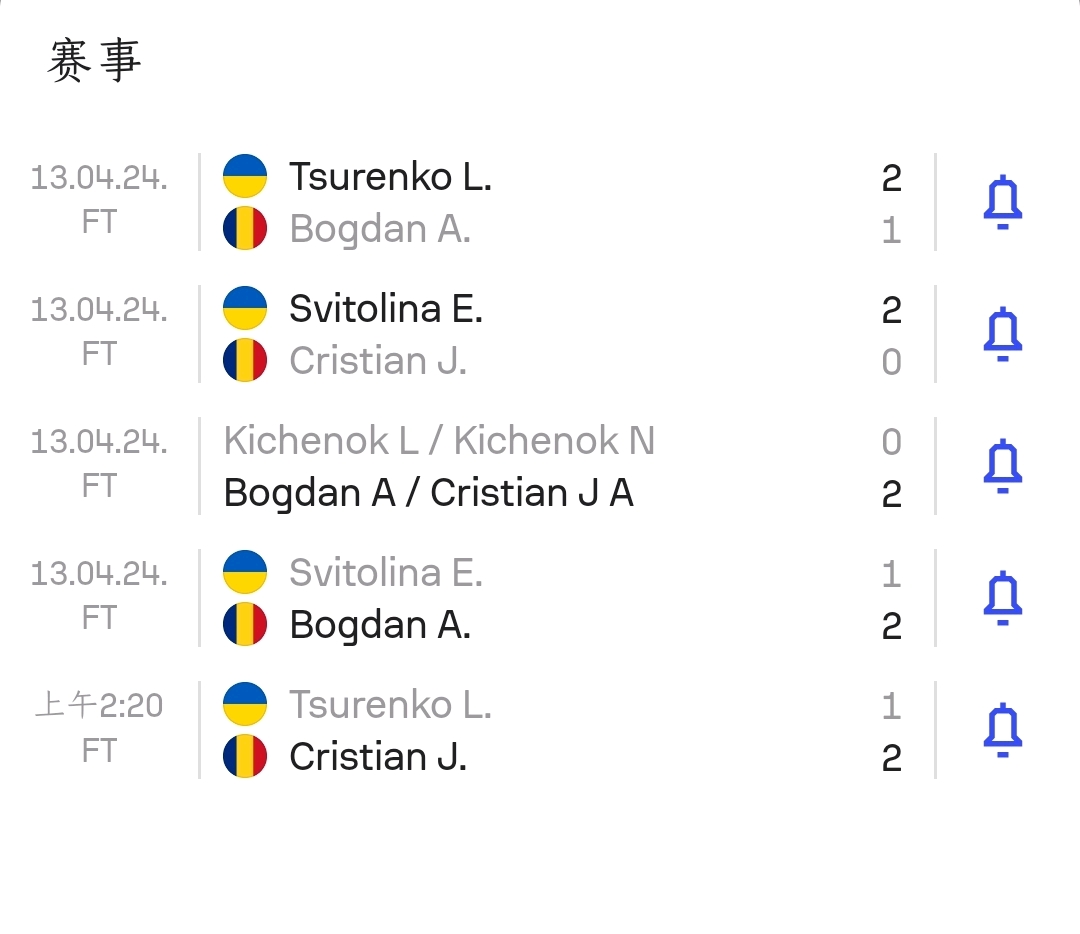The image size is (1080, 934).
Task: Toggle bell for Kichenok doubles match
Action: [x=1002, y=466]
